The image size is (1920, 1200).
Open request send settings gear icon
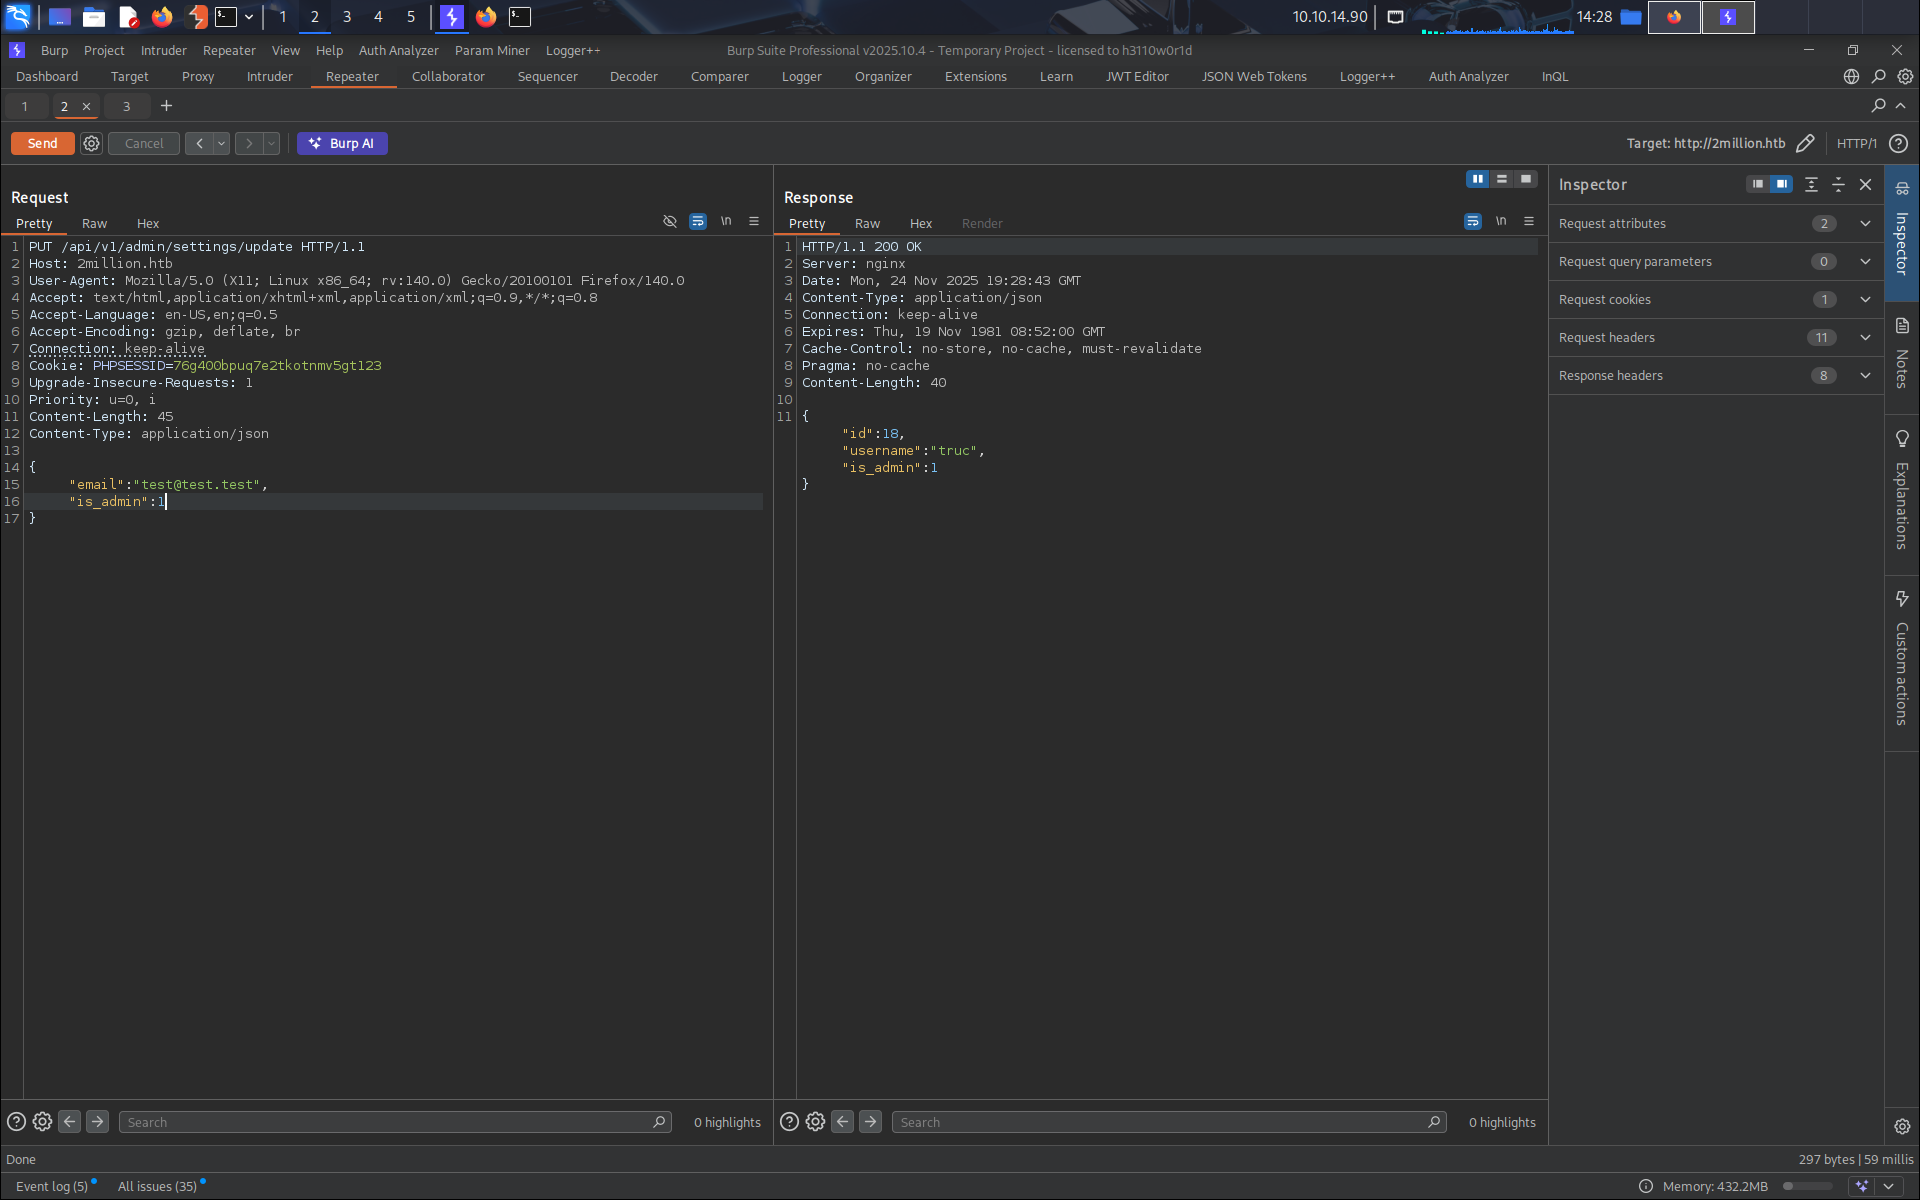[91, 143]
